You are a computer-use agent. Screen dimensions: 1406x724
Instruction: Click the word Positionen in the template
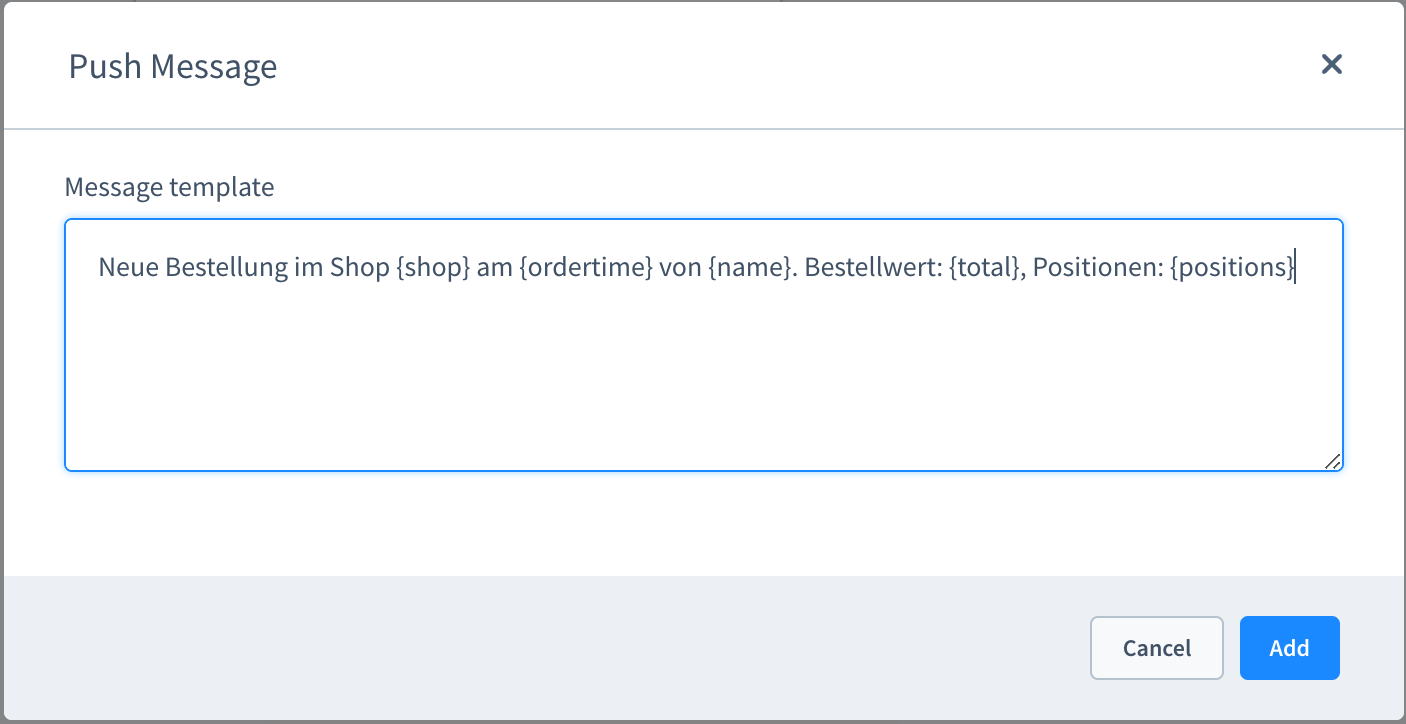coord(1096,268)
